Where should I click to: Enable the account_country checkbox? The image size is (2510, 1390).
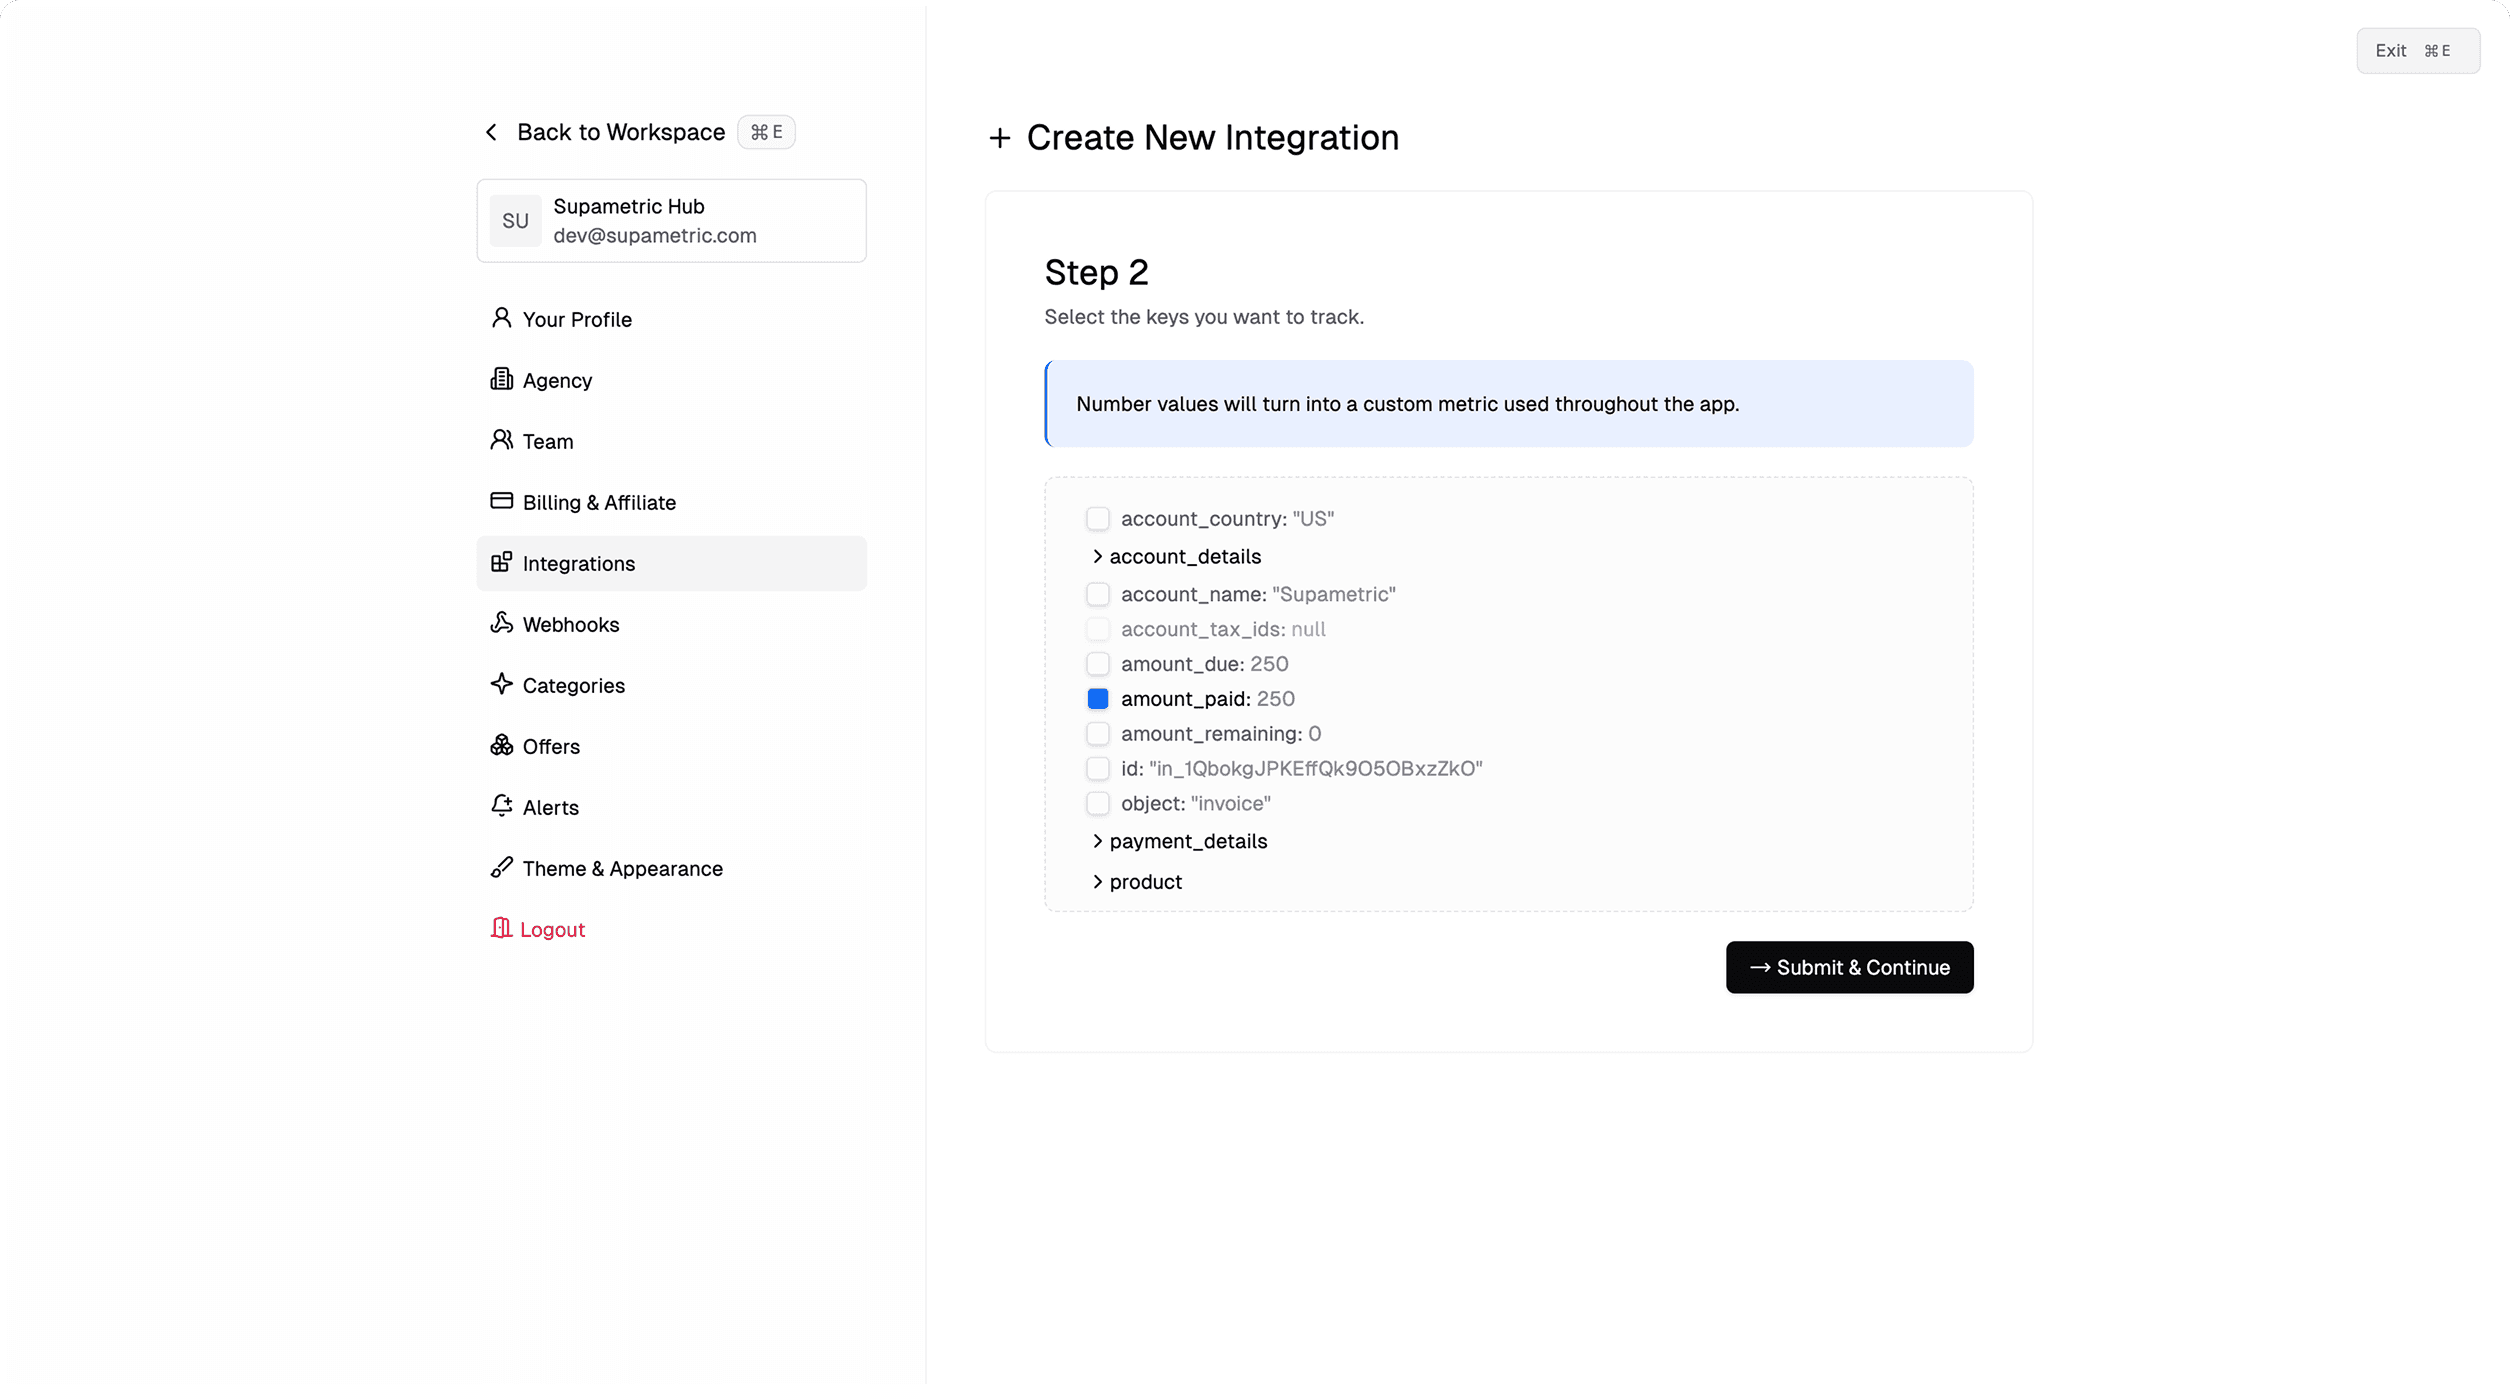1097,519
